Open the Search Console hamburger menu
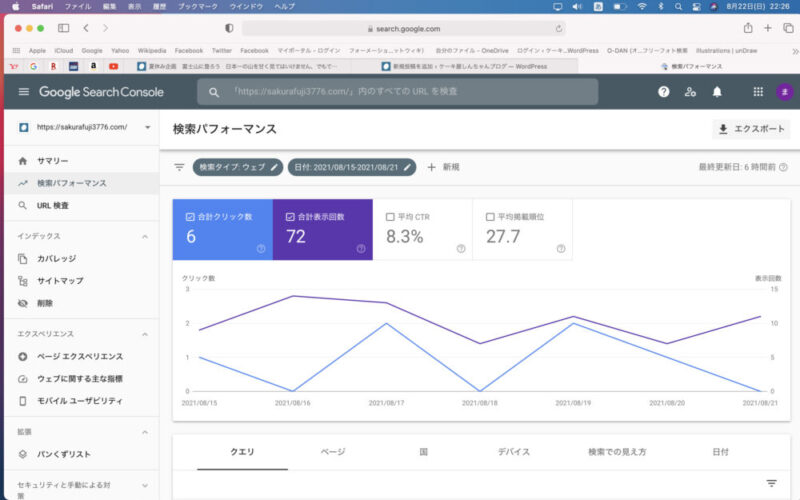Viewport: 800px width, 500px height. (23, 92)
